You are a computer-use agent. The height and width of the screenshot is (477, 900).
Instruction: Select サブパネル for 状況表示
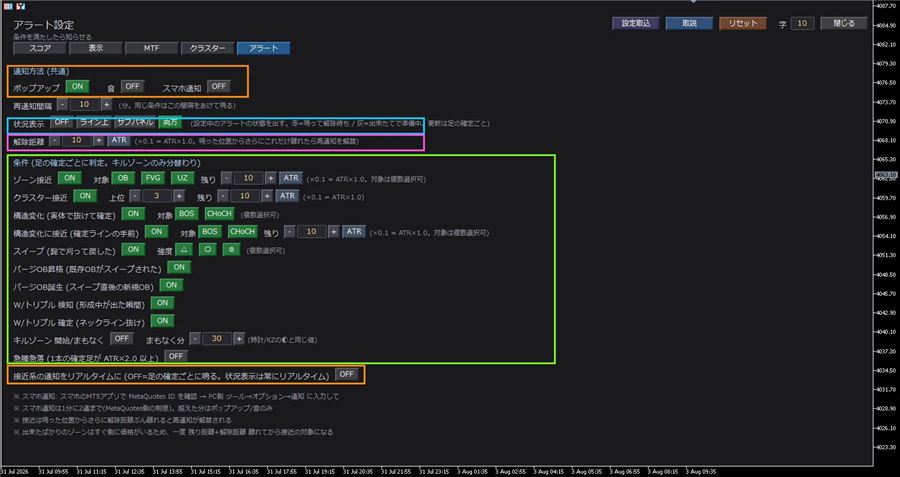click(135, 122)
